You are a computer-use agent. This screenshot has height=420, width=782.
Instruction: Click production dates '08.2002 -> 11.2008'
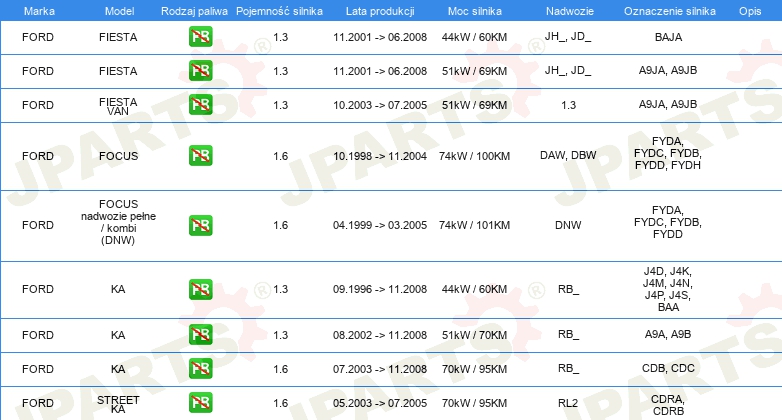pos(380,335)
